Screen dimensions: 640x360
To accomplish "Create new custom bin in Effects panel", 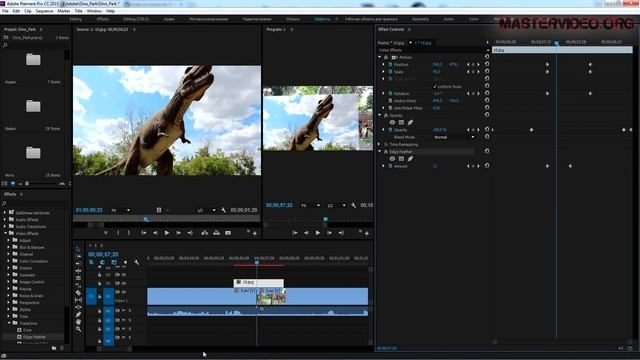I will point(54,348).
